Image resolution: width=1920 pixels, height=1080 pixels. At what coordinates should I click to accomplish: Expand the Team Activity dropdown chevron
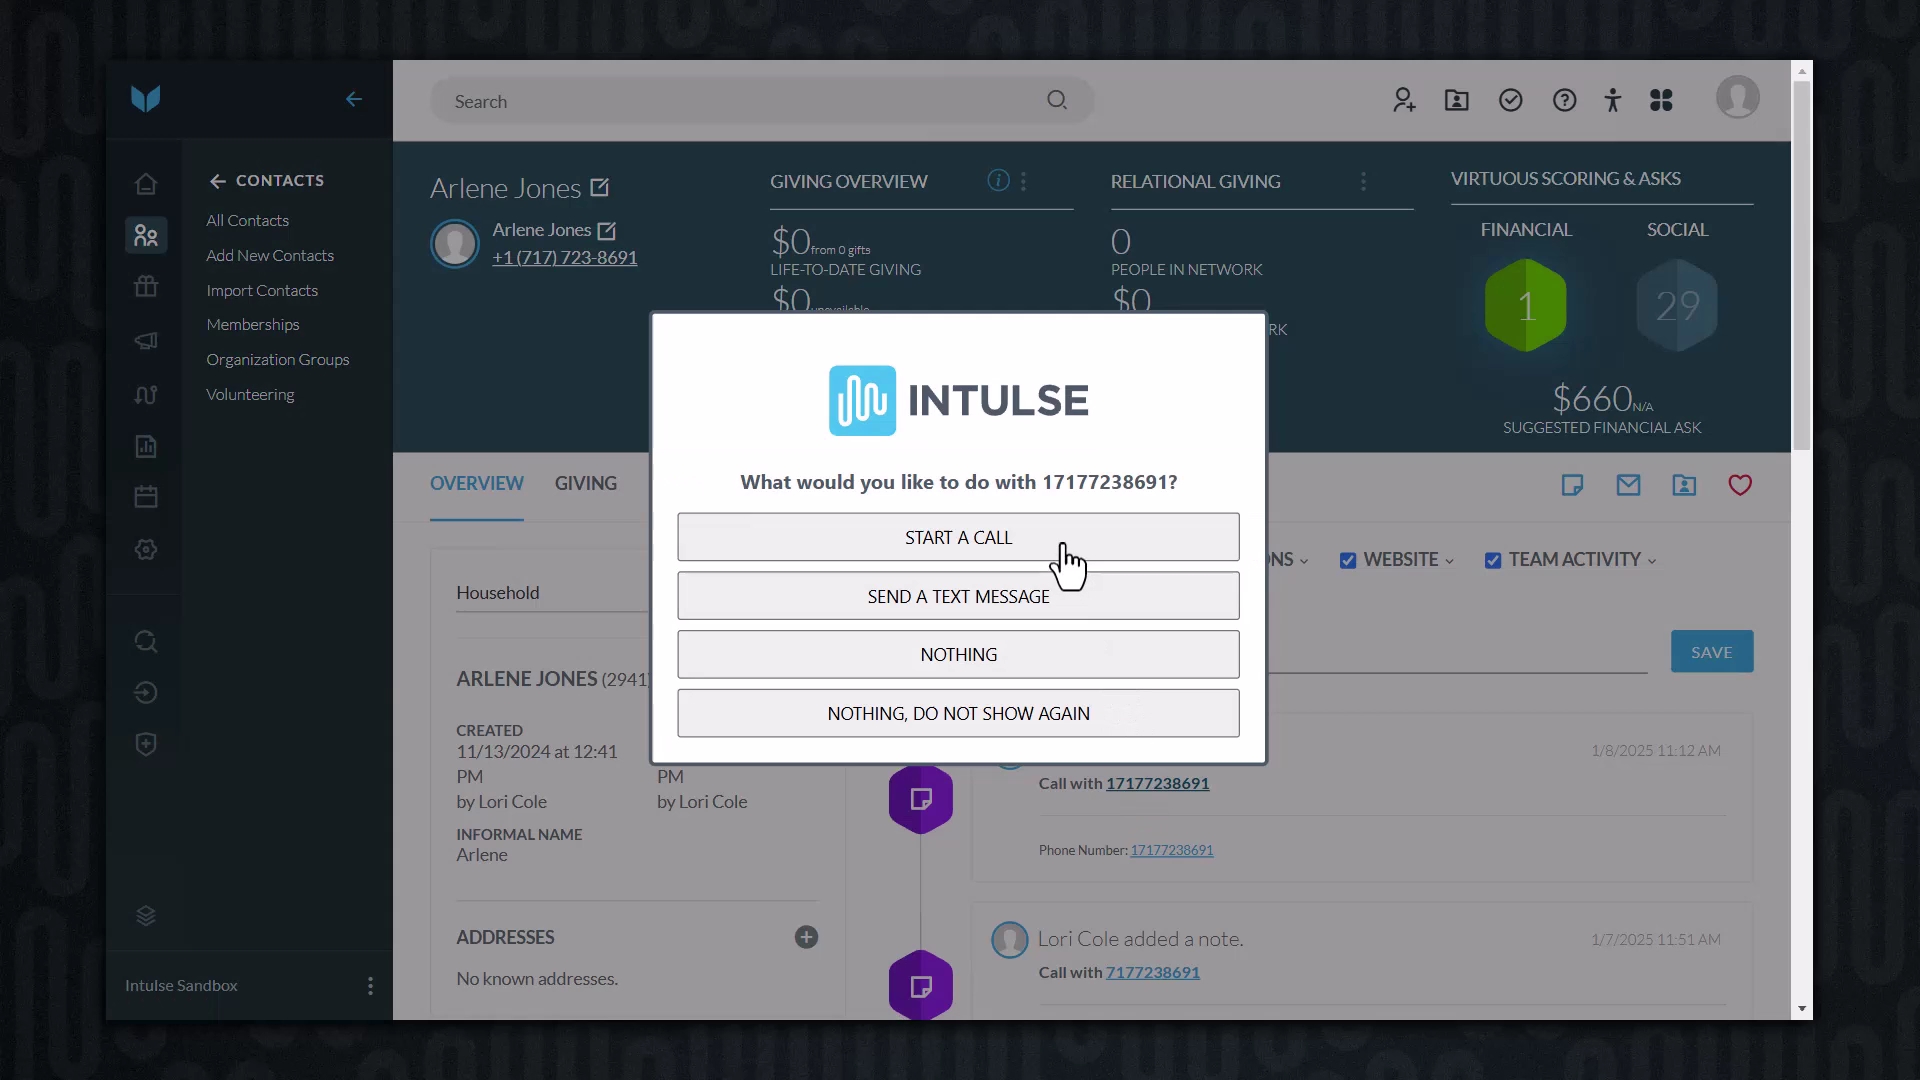(x=1652, y=561)
